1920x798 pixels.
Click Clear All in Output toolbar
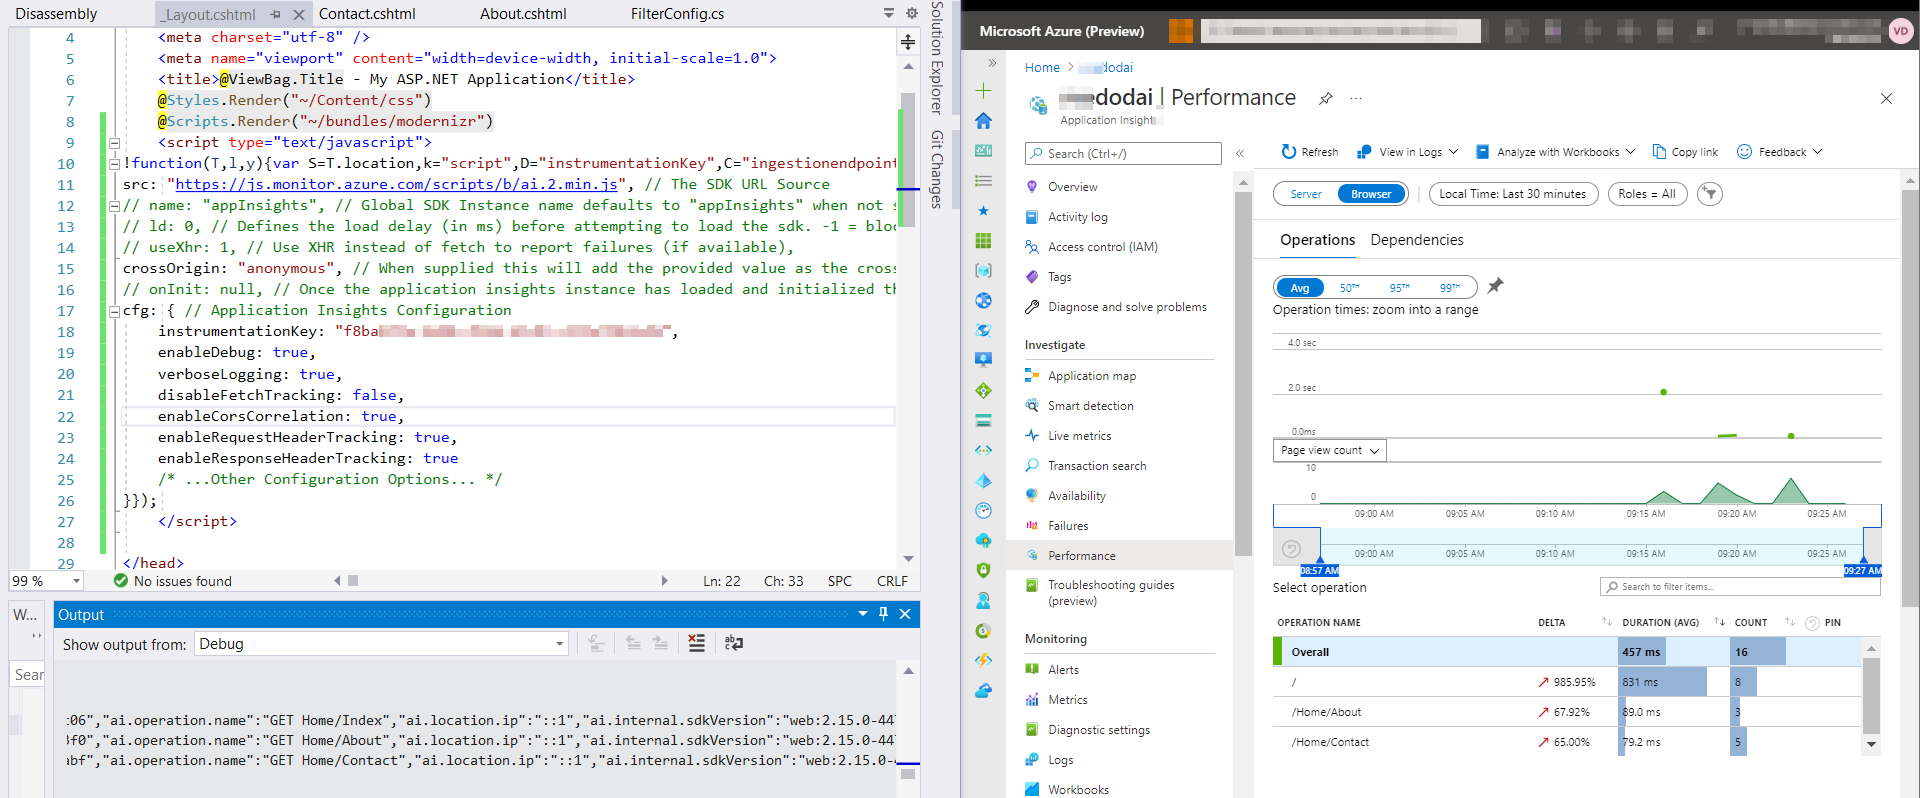(697, 643)
